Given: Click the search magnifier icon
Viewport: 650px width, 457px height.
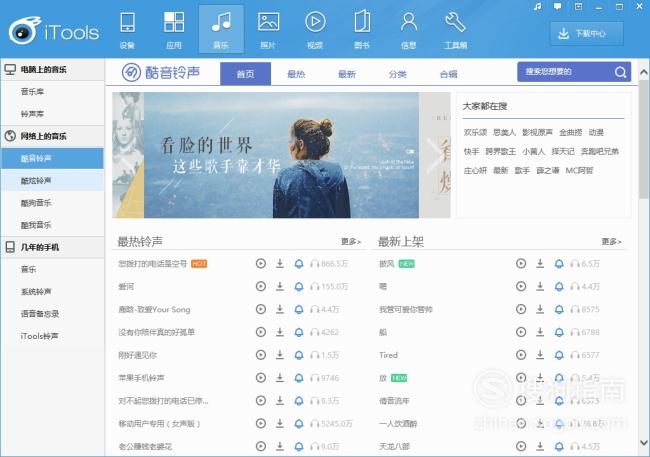Looking at the screenshot, I should pyautogui.click(x=620, y=72).
